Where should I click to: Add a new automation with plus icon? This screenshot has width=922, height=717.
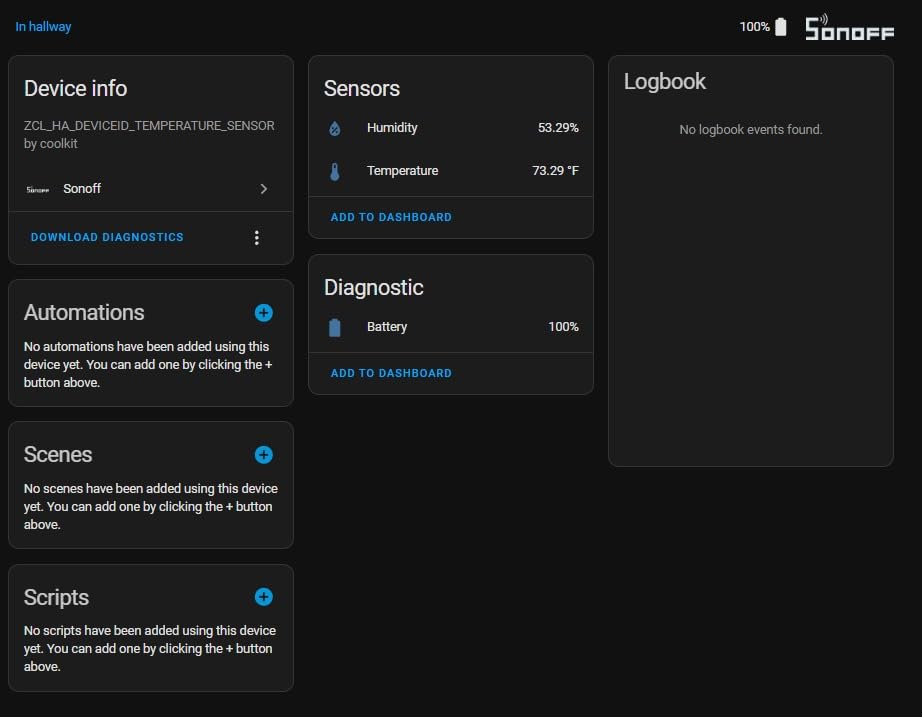tap(263, 313)
